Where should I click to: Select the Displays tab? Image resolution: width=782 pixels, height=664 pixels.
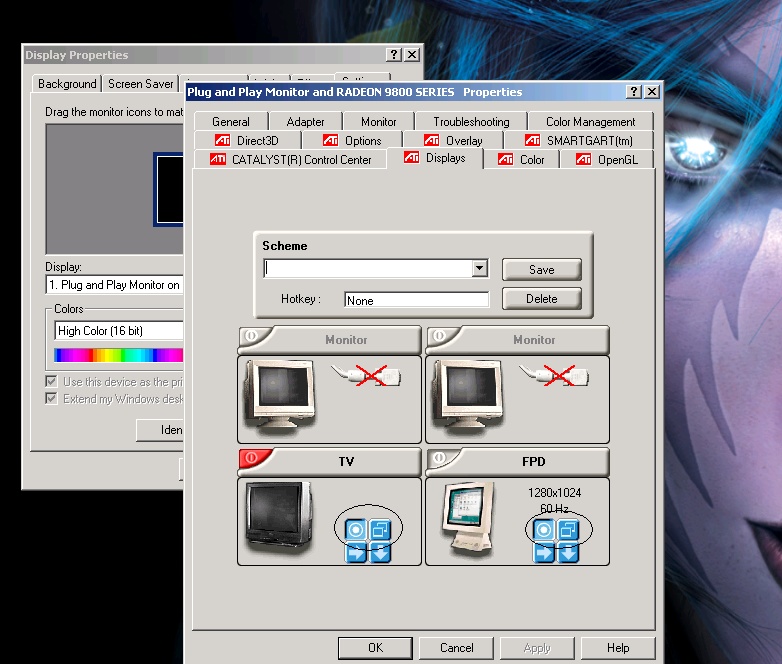pyautogui.click(x=435, y=158)
